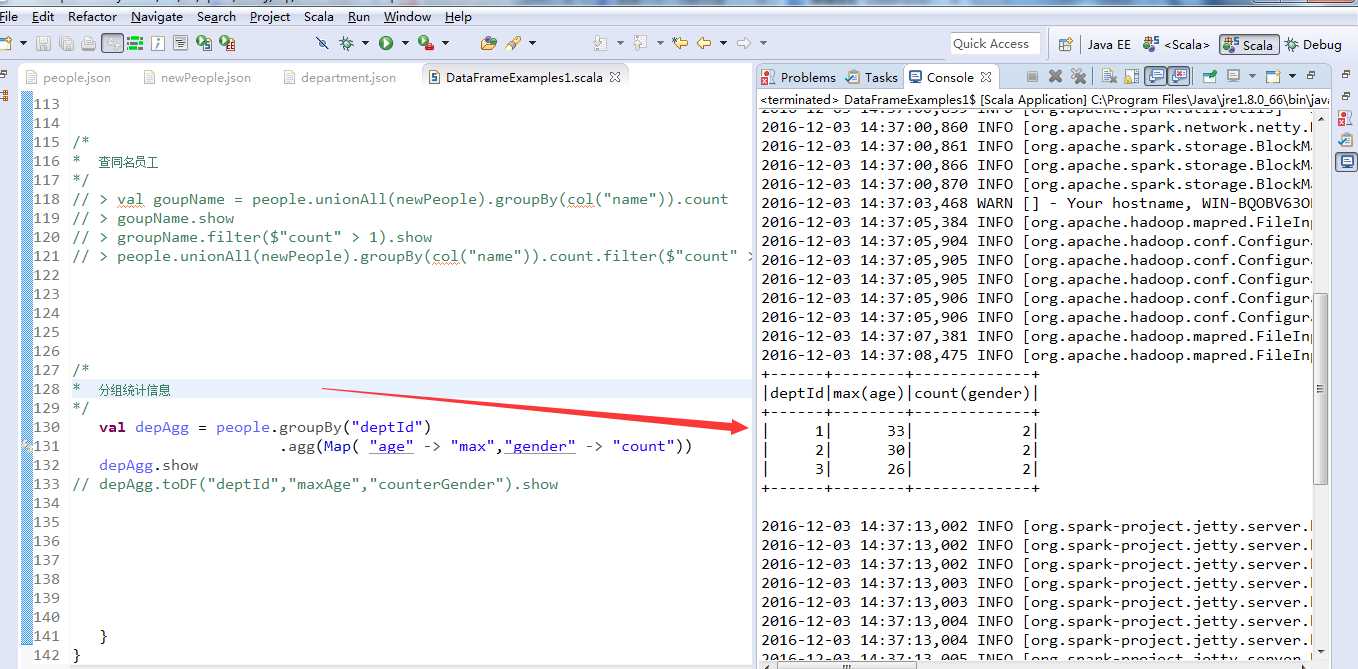Open the Debug configurations dropdown arrow

click(x=365, y=43)
